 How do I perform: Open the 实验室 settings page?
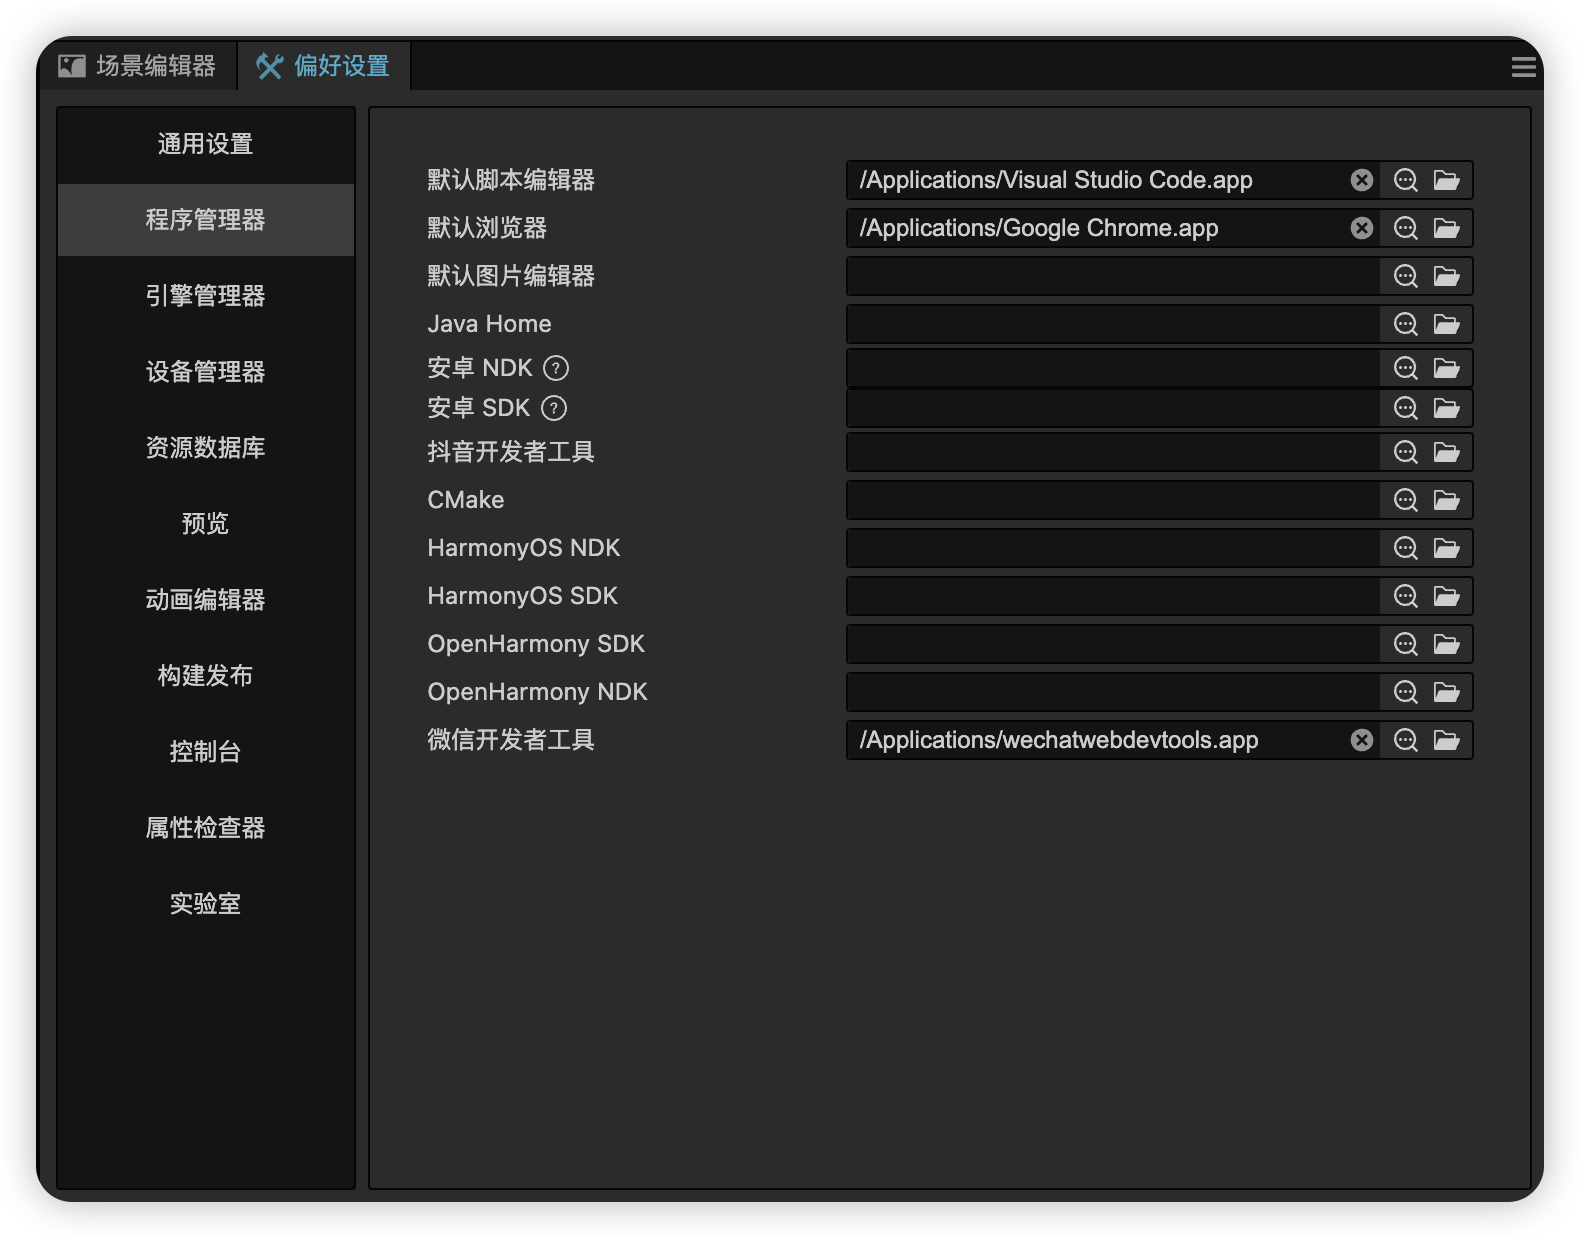(x=205, y=904)
